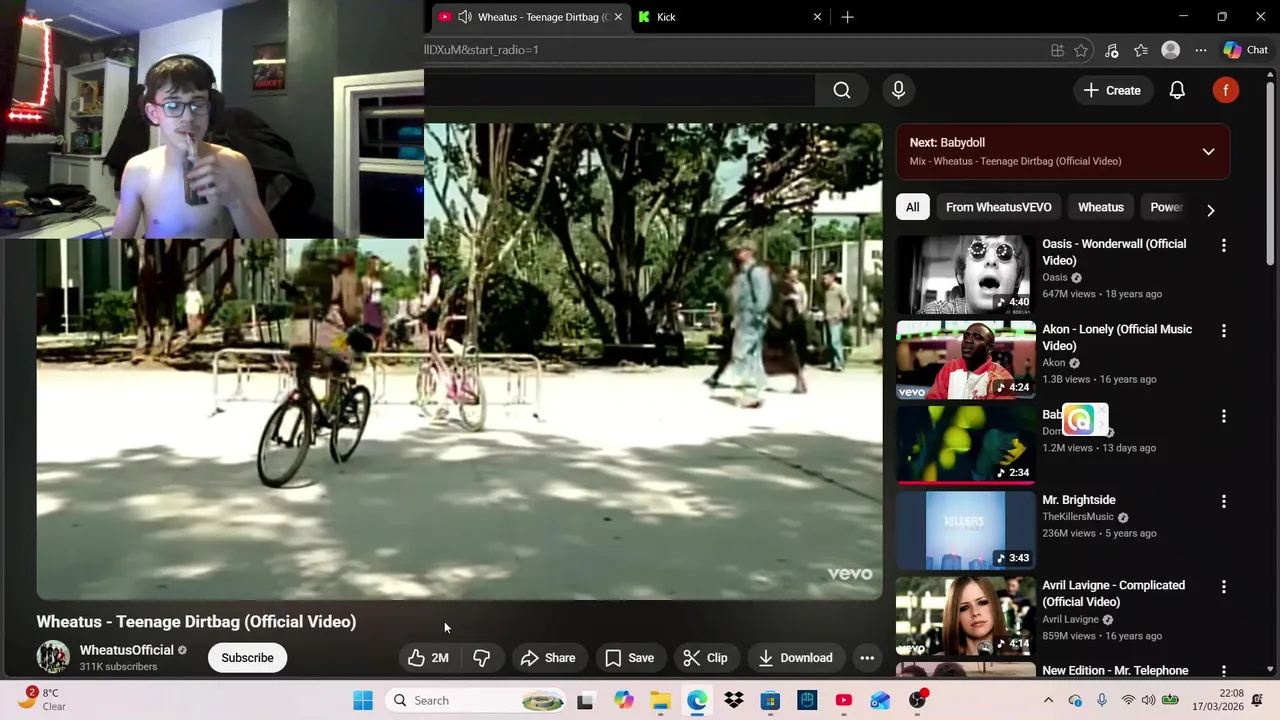Open Akon Lonely video thumbnail
This screenshot has width=1280, height=720.
pos(966,360)
